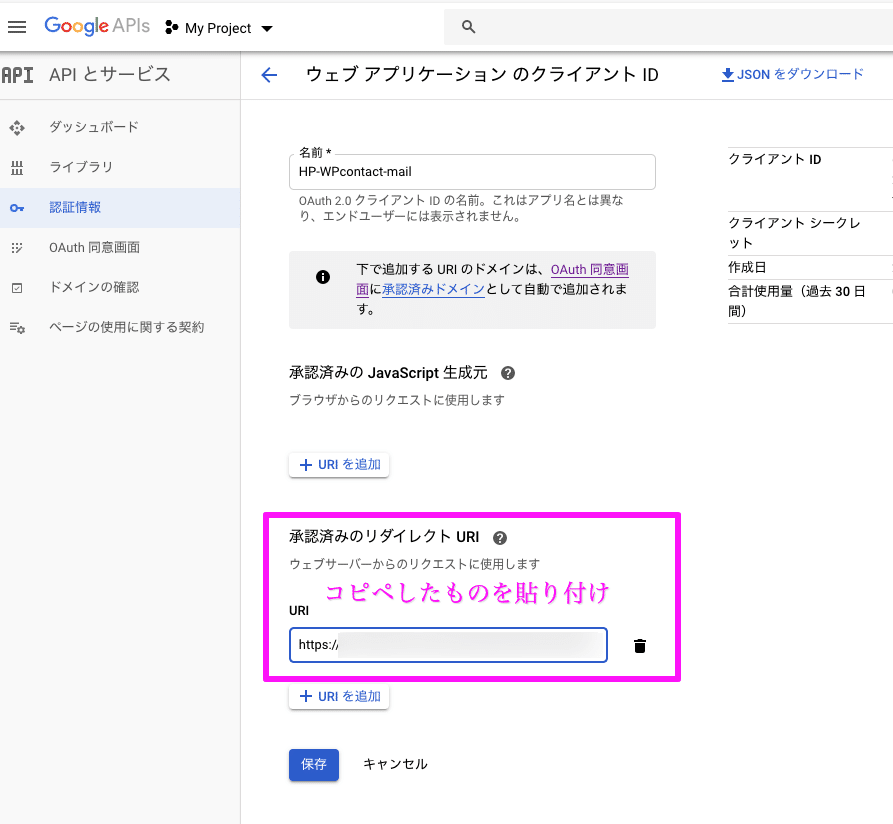Click the back arrow beside the page title
Screen dimensions: 893x824
[269, 74]
